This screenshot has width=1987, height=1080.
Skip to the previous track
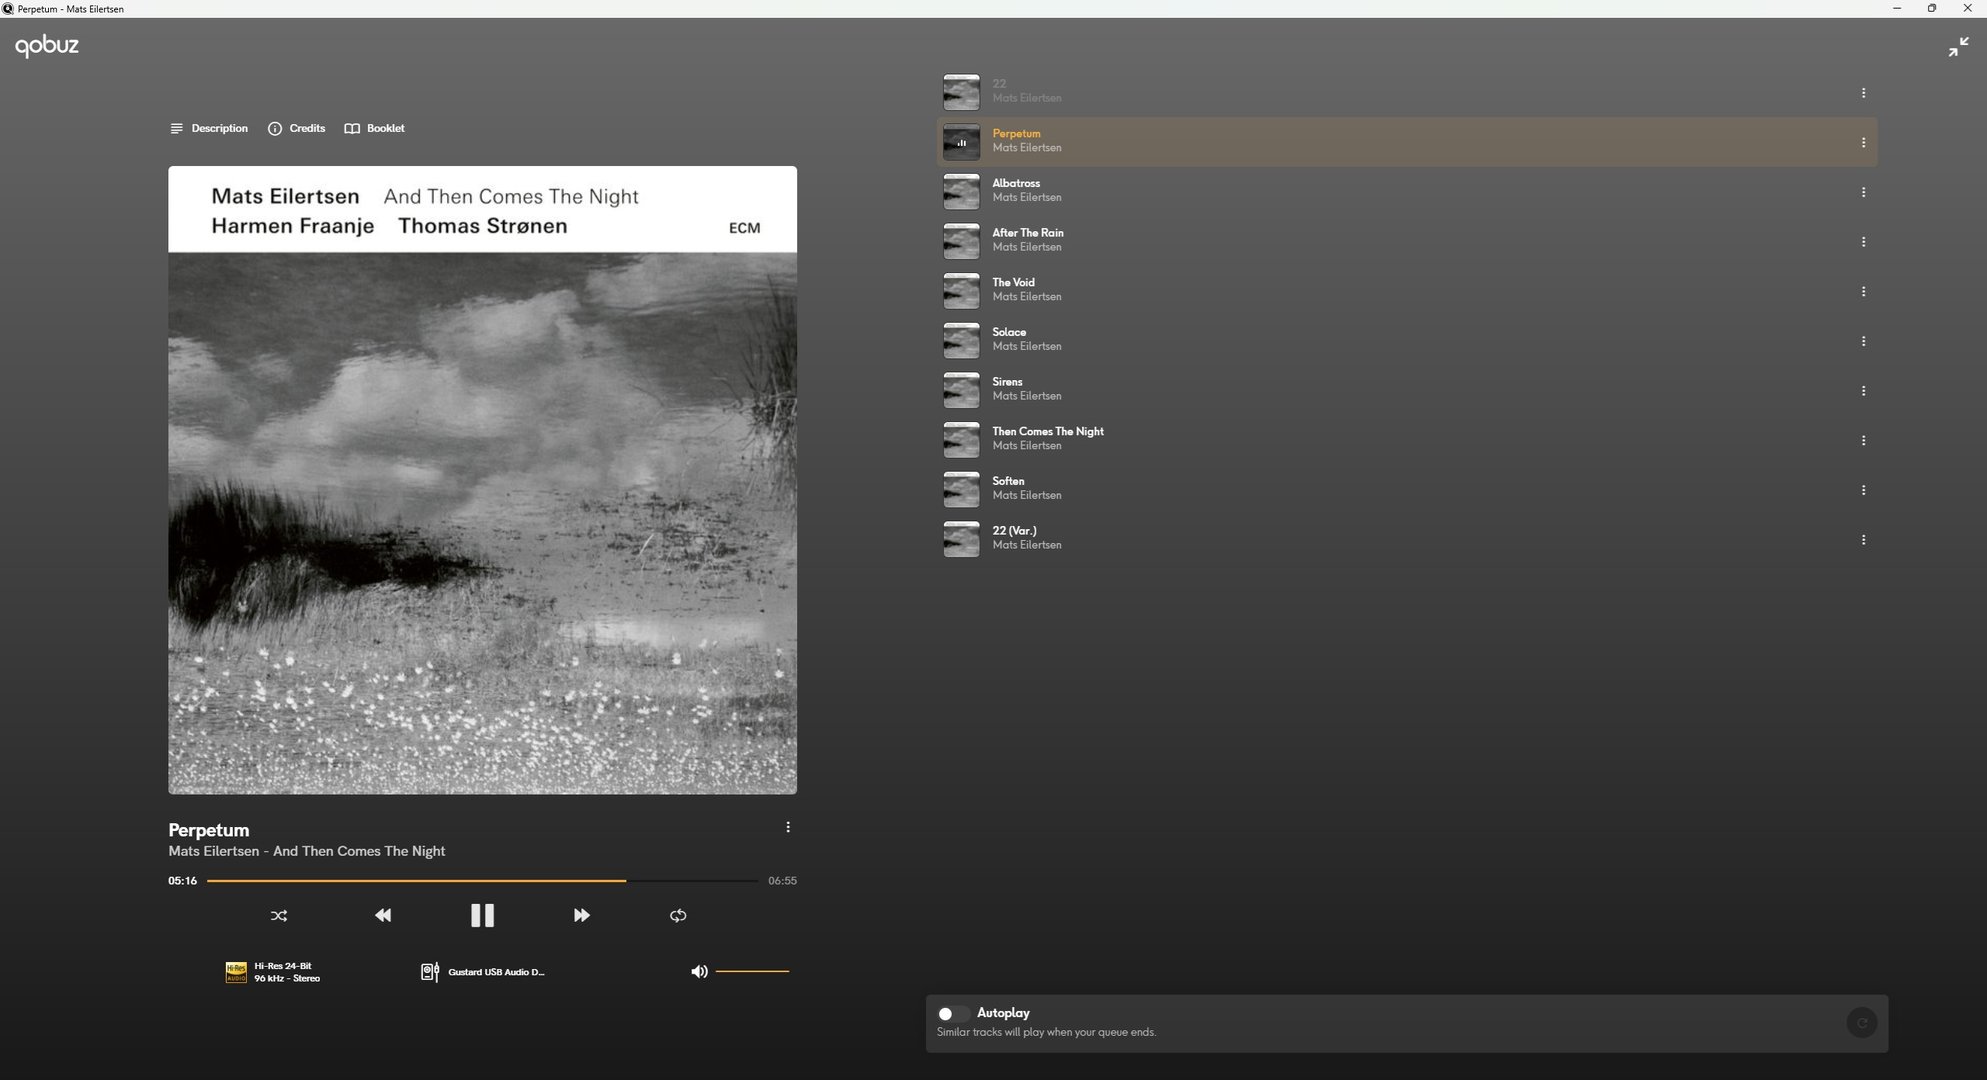tap(383, 915)
